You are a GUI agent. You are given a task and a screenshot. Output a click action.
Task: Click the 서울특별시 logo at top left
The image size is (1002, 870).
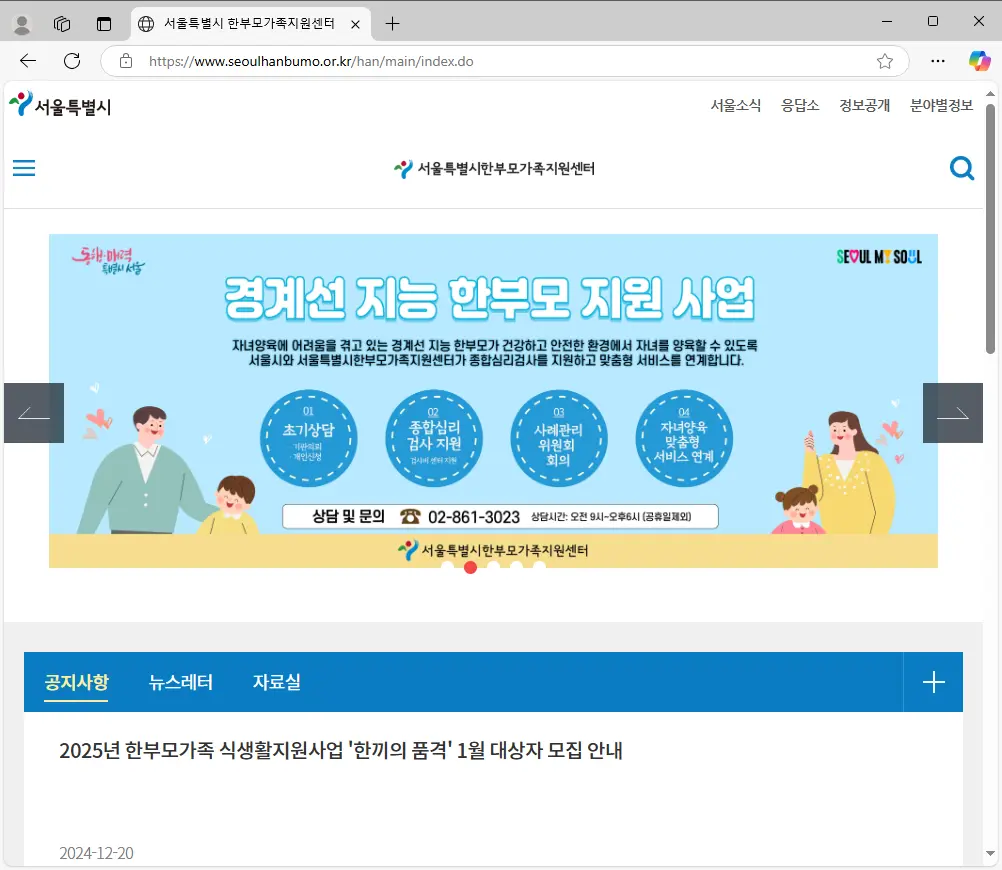point(60,104)
